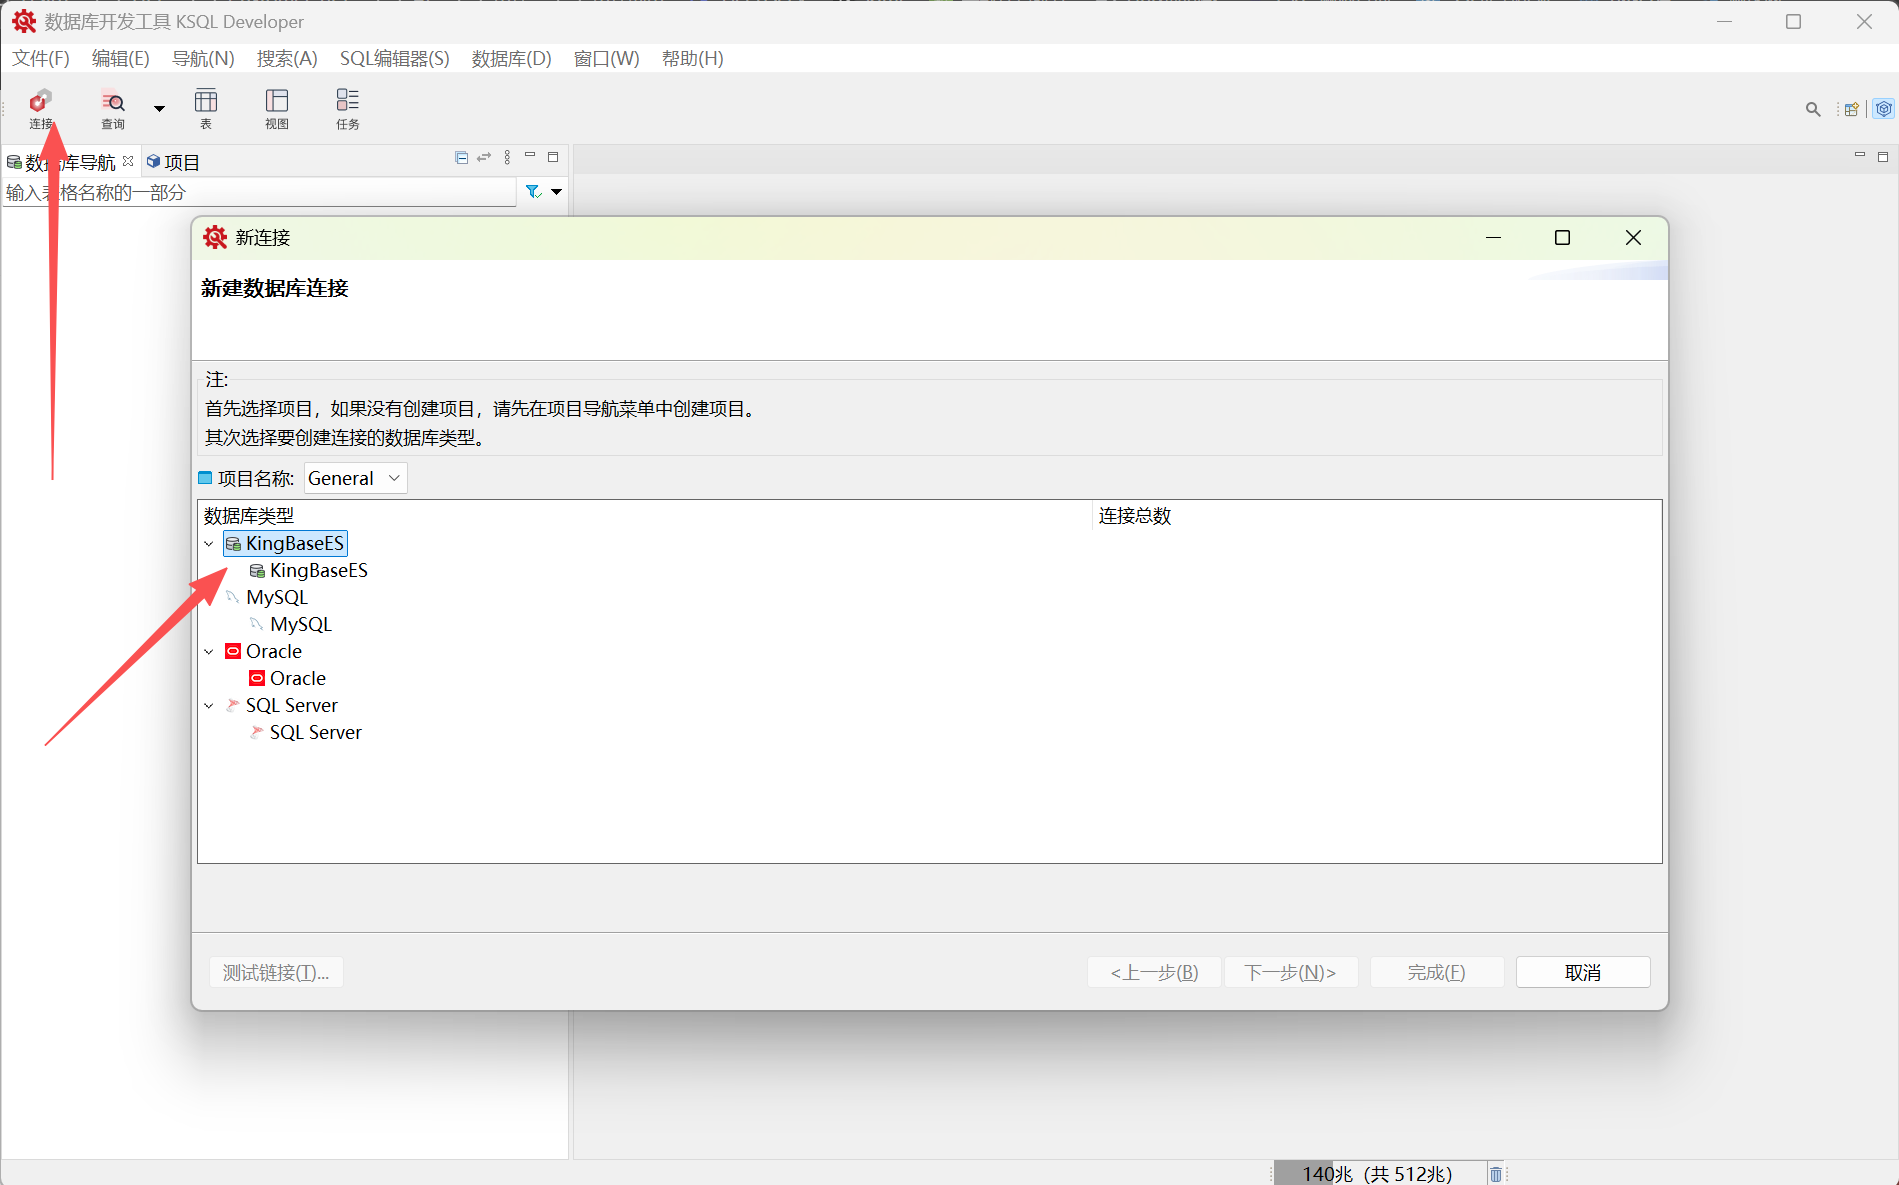Click the 表 (Table) toolbar icon
Viewport: 1899px width, 1185px height.
pyautogui.click(x=206, y=108)
